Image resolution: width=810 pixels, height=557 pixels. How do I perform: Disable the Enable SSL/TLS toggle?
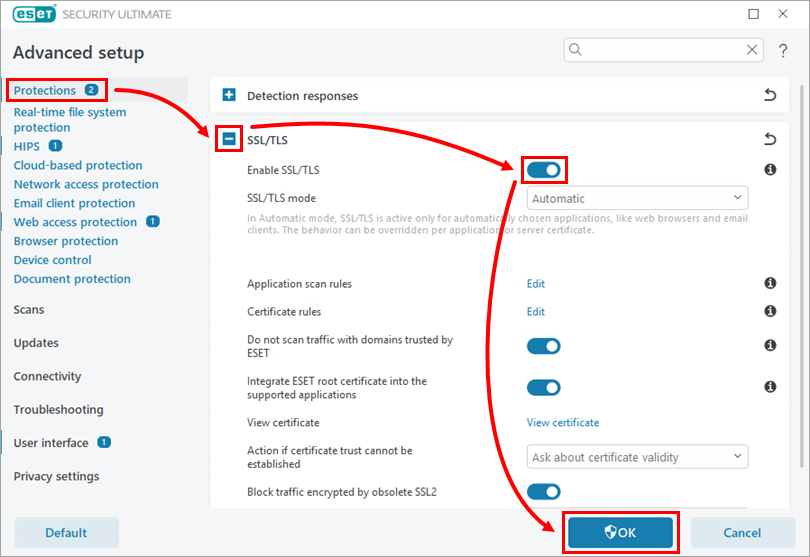pyautogui.click(x=544, y=170)
